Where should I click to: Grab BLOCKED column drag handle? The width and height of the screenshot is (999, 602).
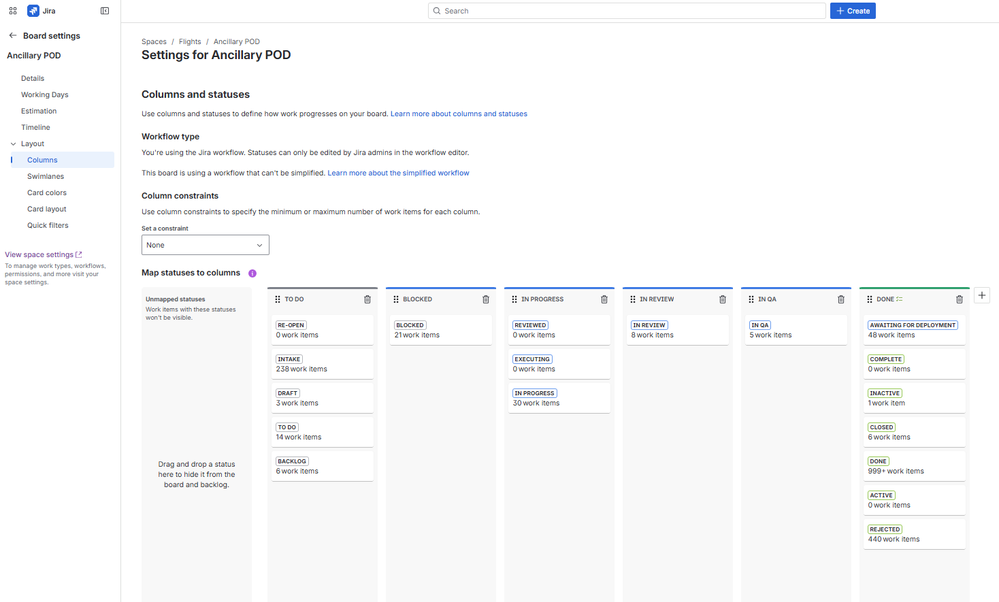click(x=396, y=299)
